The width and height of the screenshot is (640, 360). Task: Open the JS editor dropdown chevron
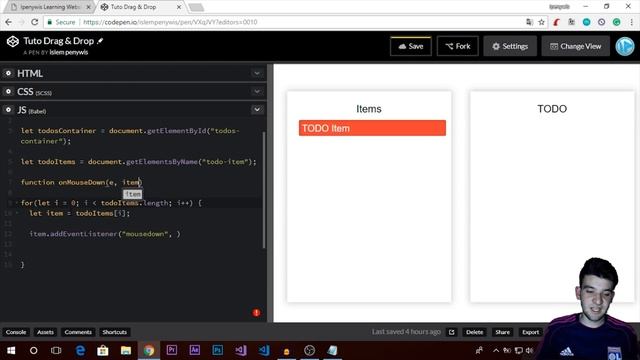pos(257,109)
